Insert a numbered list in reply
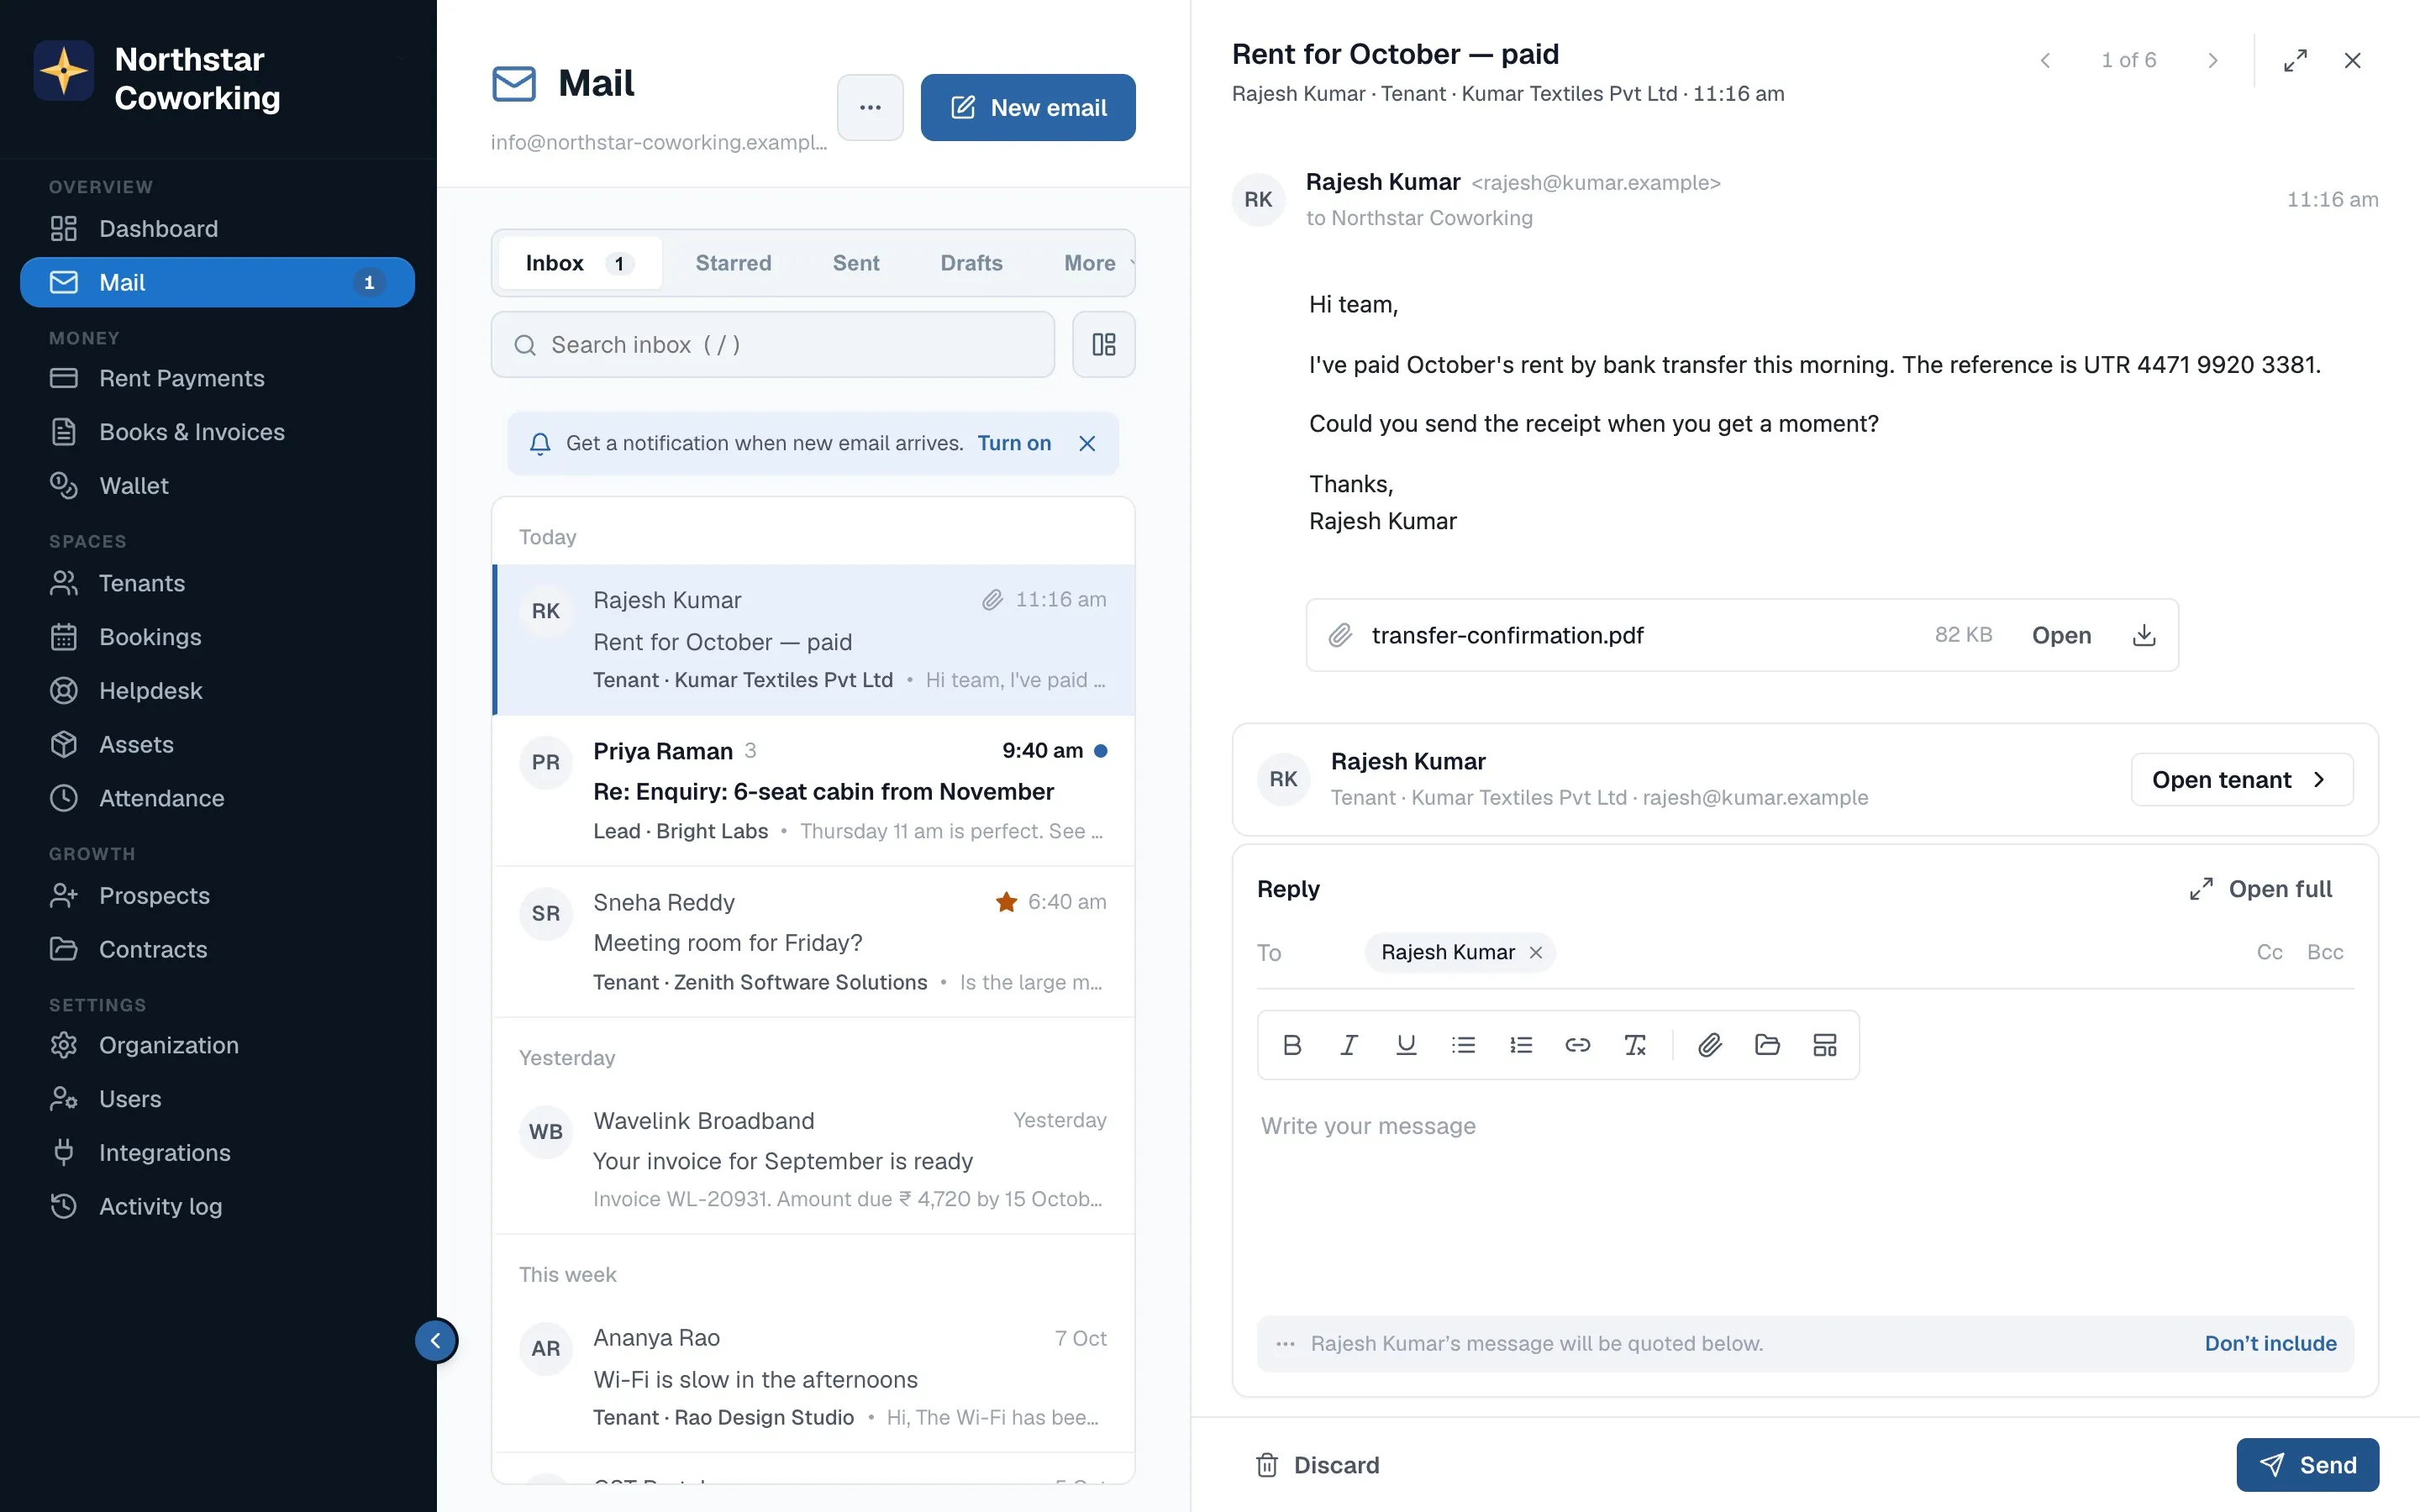 [1520, 1045]
